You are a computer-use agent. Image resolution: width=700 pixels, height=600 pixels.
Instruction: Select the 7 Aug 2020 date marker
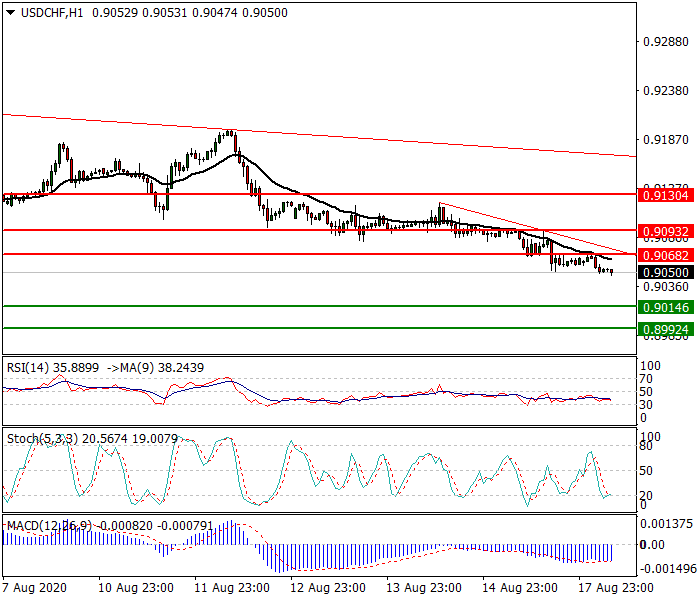coord(35,588)
